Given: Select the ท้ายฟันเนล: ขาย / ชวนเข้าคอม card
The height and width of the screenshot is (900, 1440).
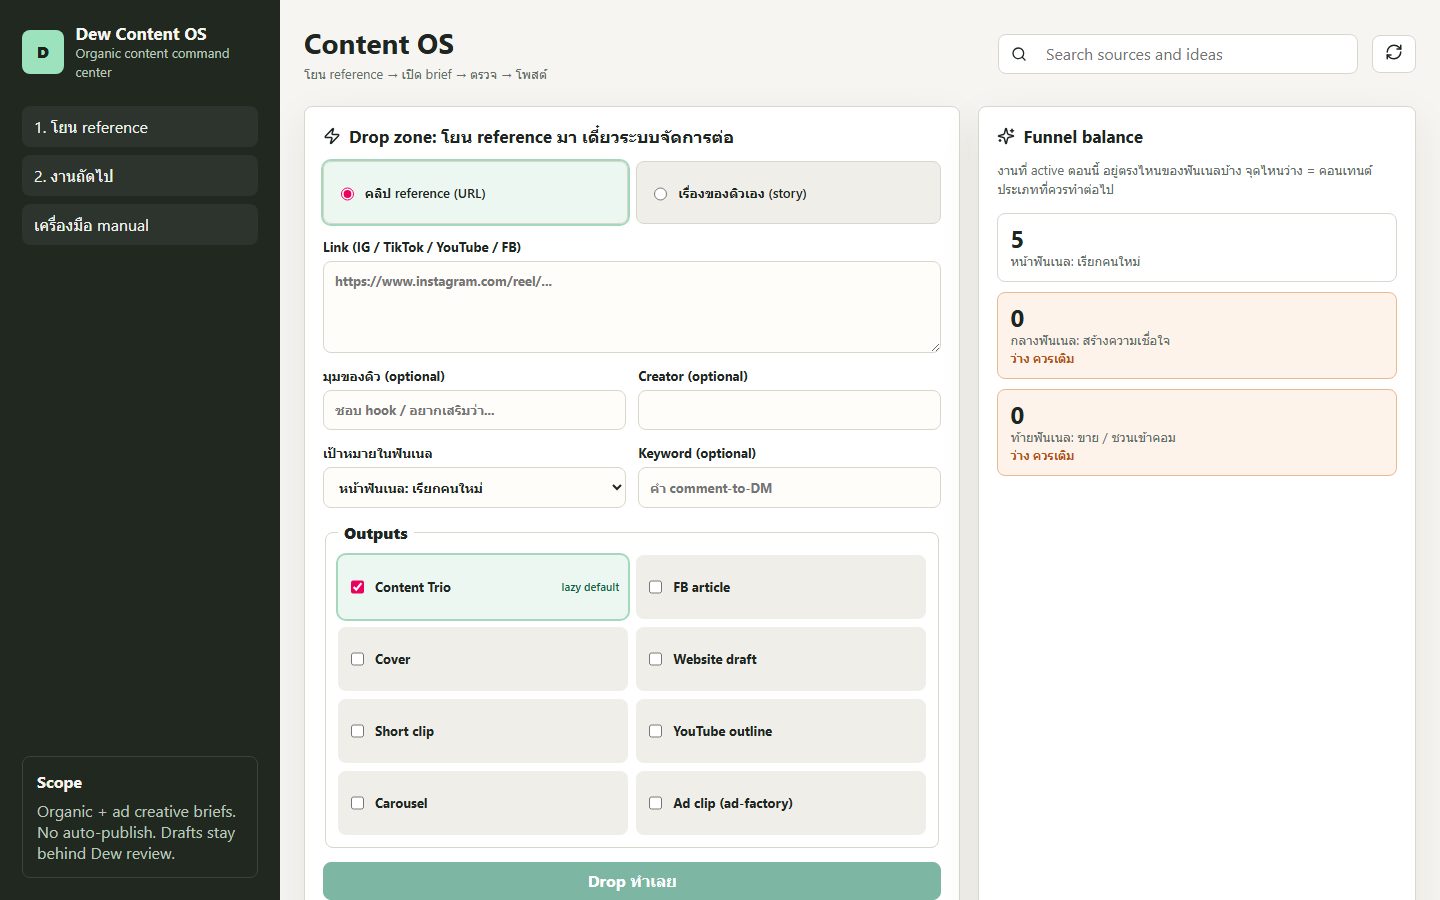Looking at the screenshot, I should [1197, 433].
